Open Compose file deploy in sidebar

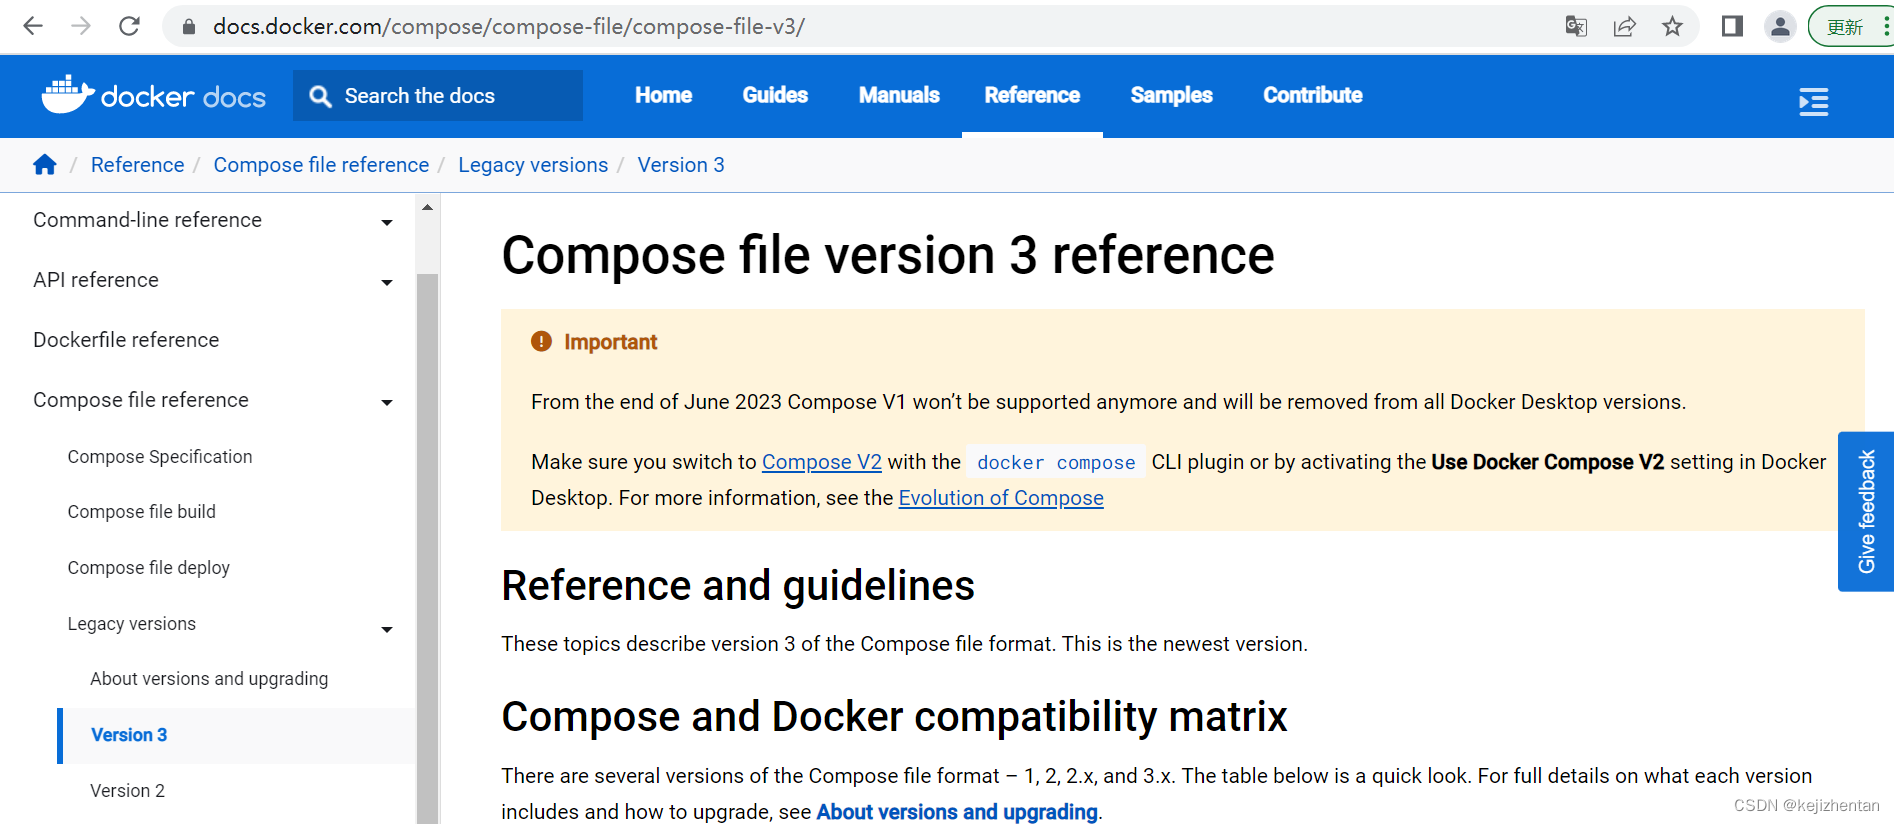pyautogui.click(x=149, y=568)
